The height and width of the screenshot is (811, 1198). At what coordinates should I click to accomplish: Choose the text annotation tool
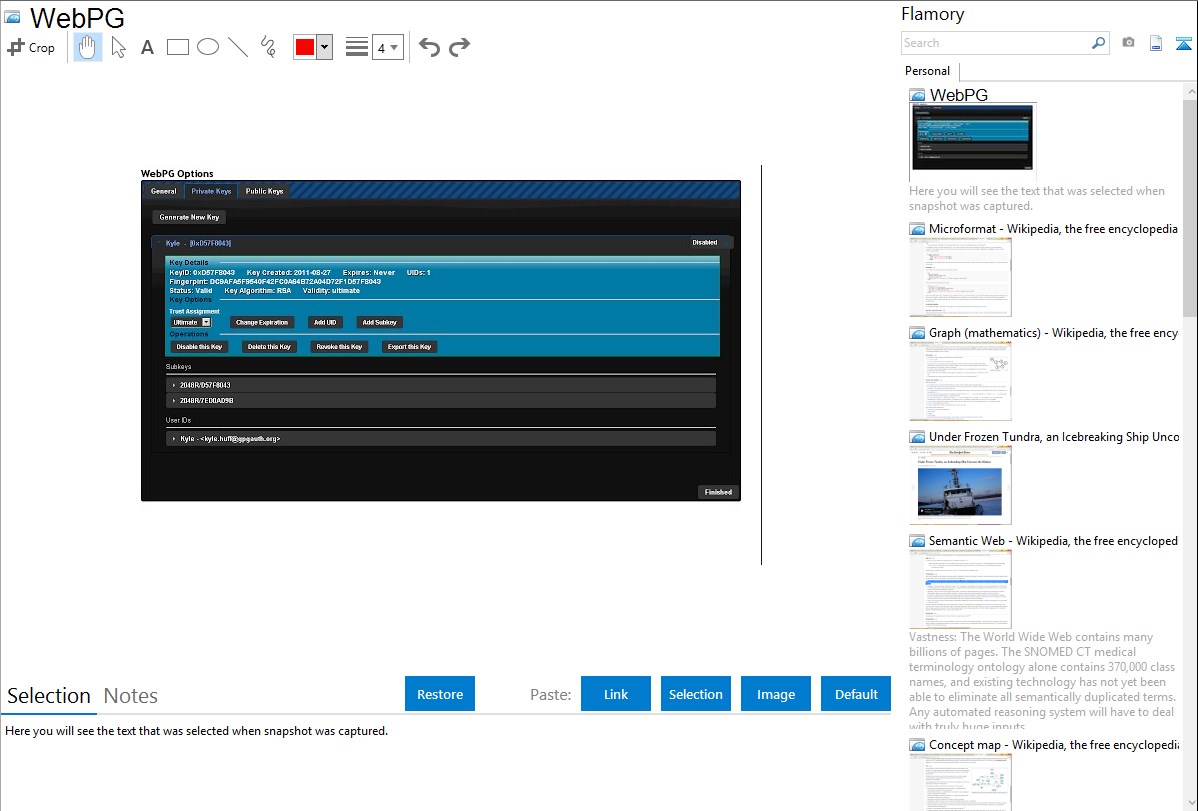[x=147, y=47]
